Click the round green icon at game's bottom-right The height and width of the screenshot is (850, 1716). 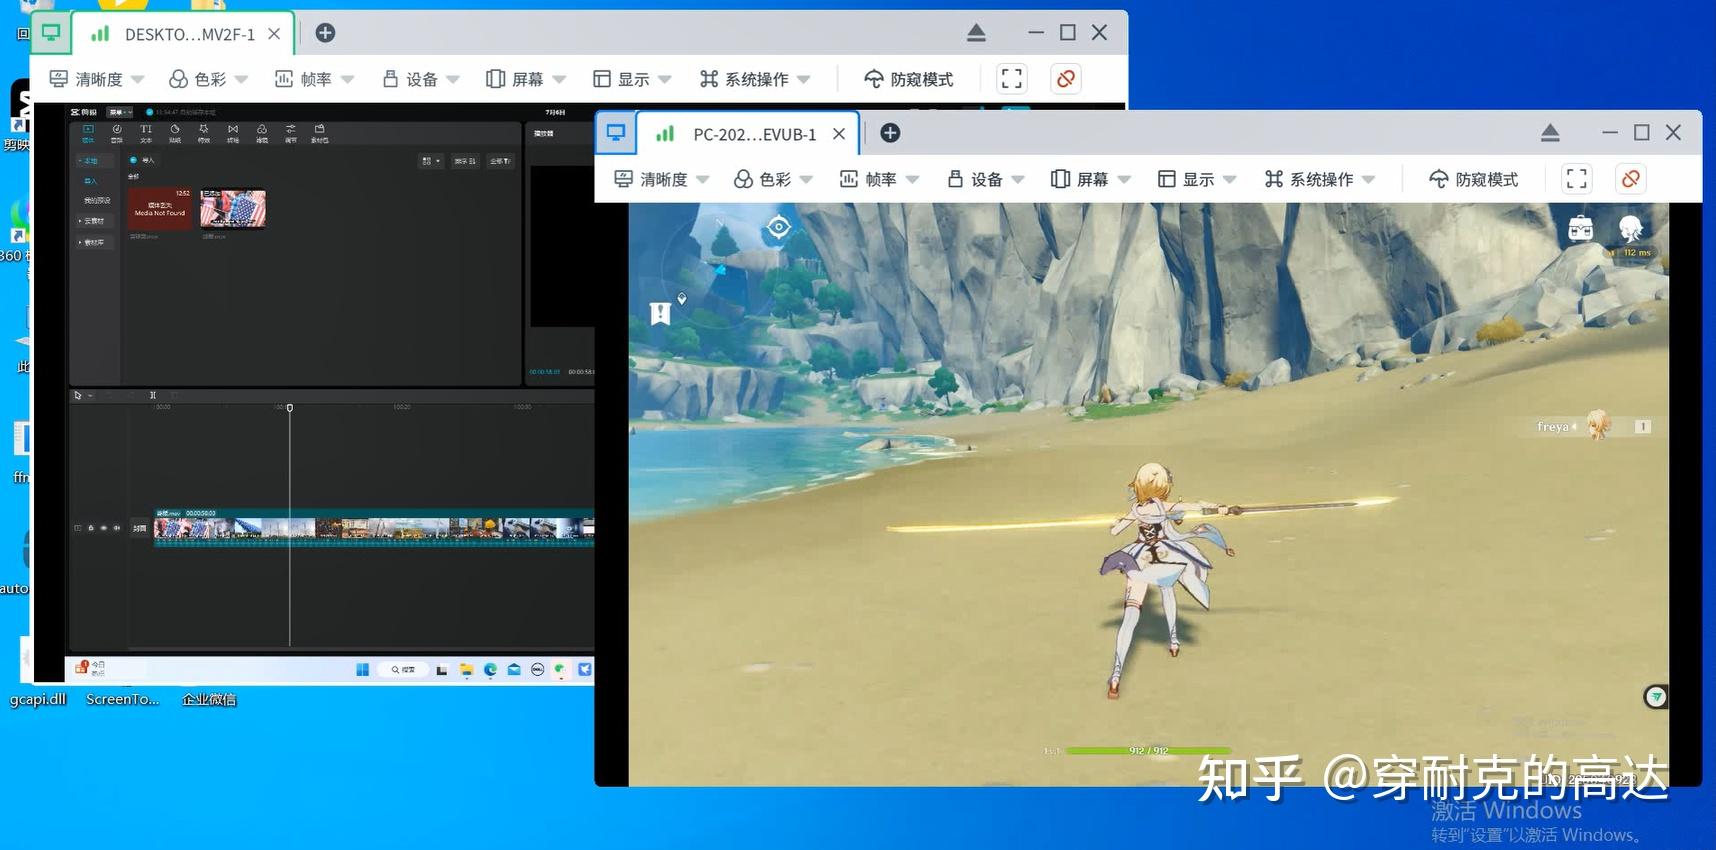(1656, 696)
